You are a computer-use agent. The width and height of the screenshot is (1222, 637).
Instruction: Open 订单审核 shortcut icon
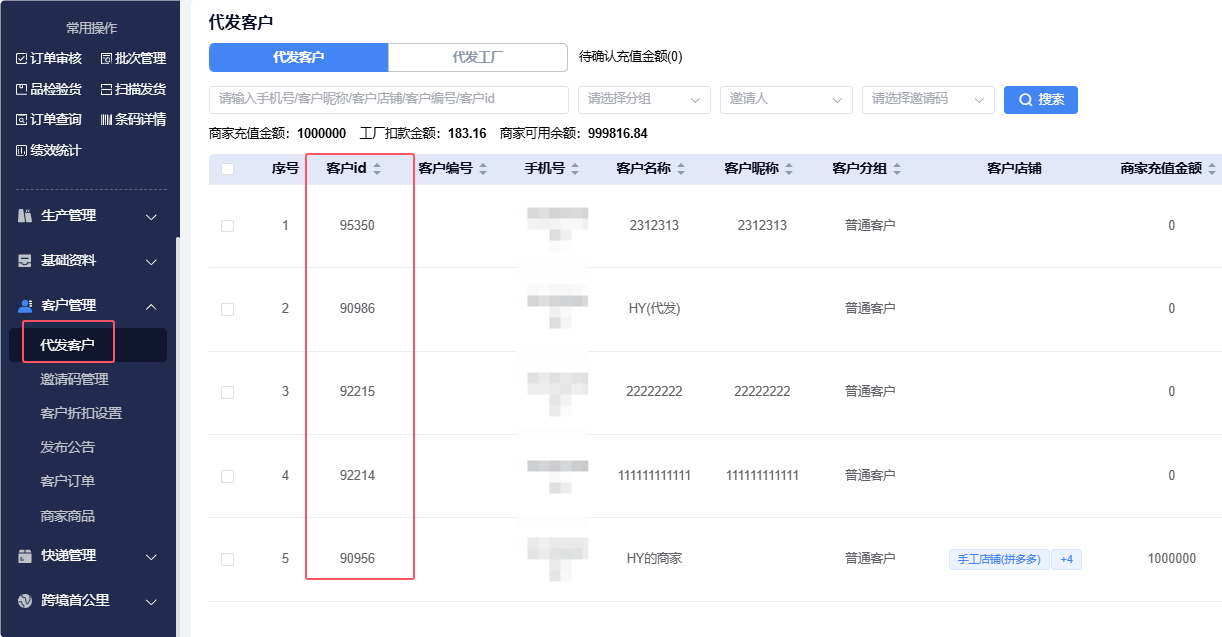[21, 59]
